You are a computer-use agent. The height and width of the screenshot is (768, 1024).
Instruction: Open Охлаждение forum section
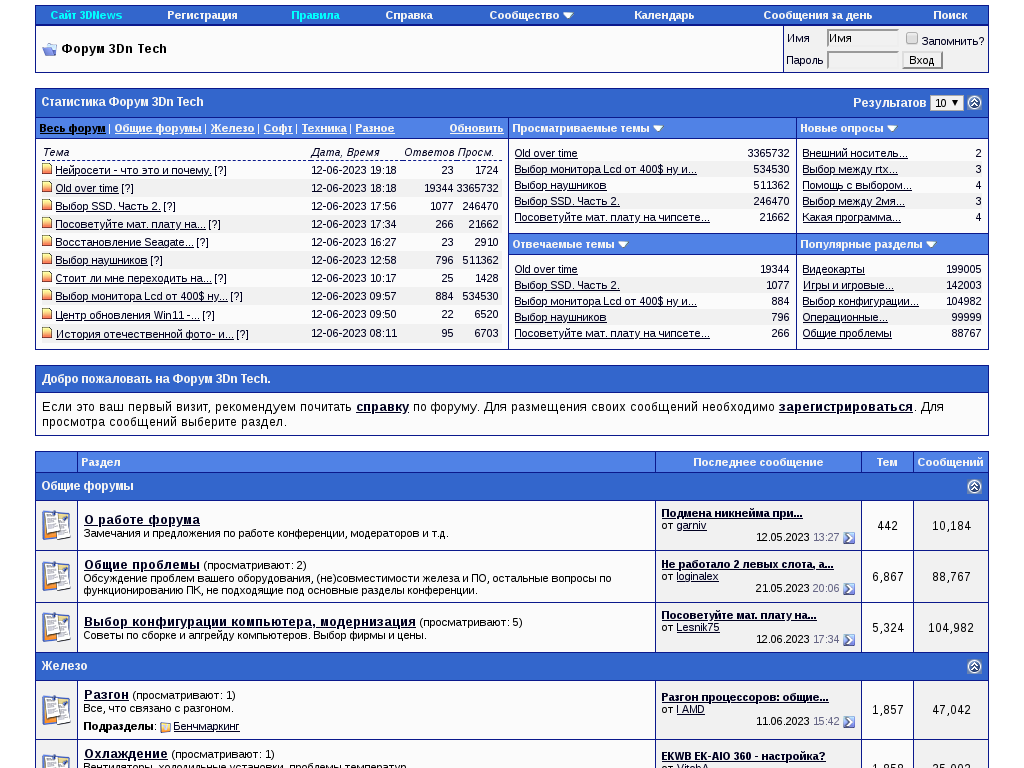pos(125,754)
